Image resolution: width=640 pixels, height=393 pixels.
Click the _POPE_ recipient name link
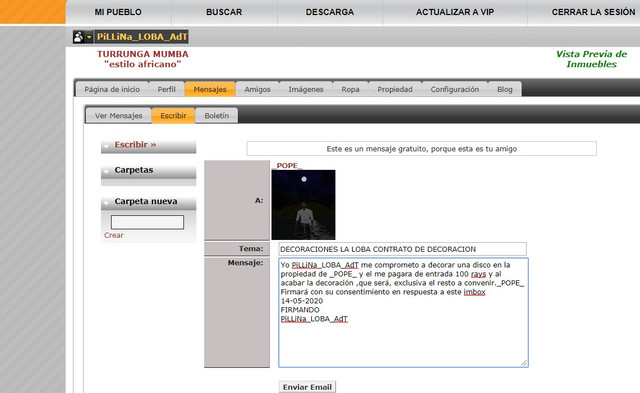click(287, 165)
